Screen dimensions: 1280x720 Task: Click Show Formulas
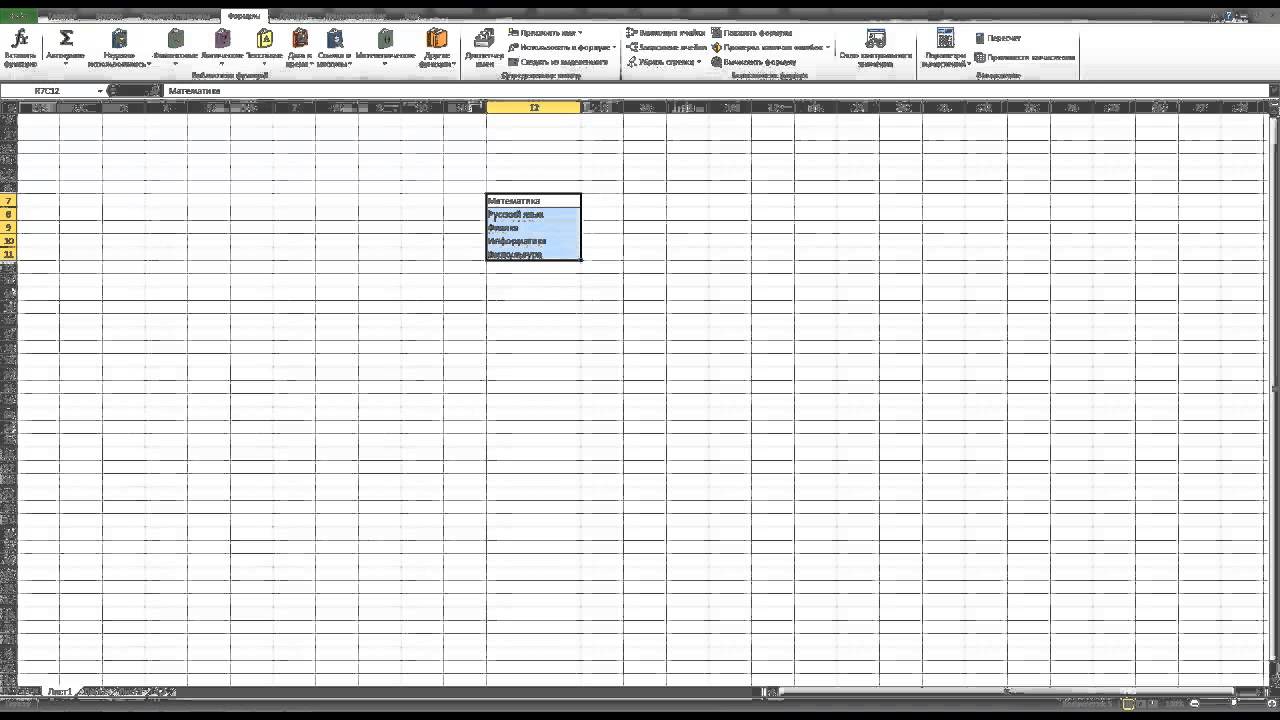point(751,33)
